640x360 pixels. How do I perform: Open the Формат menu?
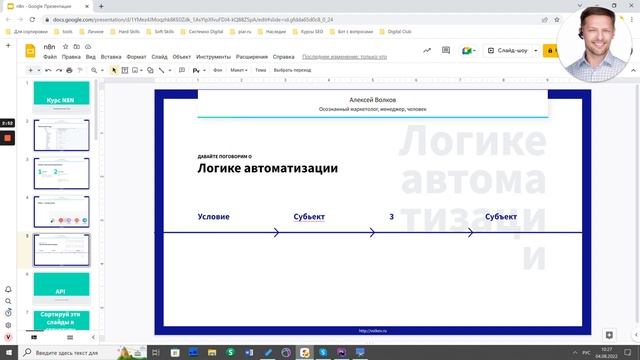click(136, 57)
